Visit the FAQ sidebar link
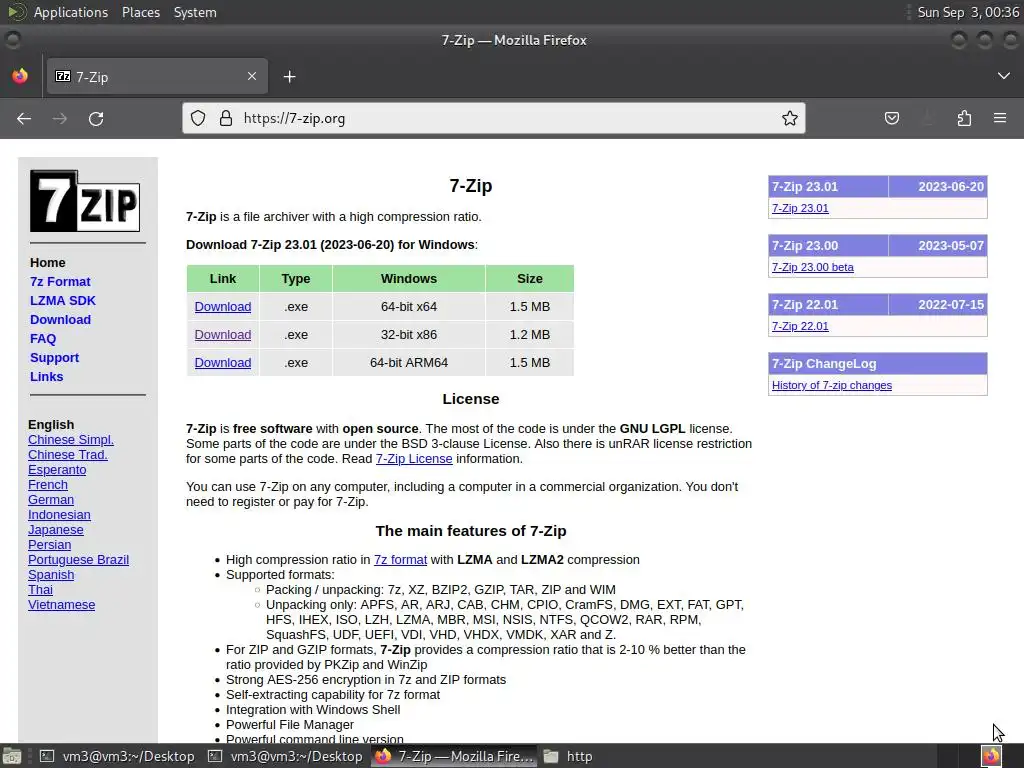Screen dimensions: 1024x768 pyautogui.click(x=43, y=338)
